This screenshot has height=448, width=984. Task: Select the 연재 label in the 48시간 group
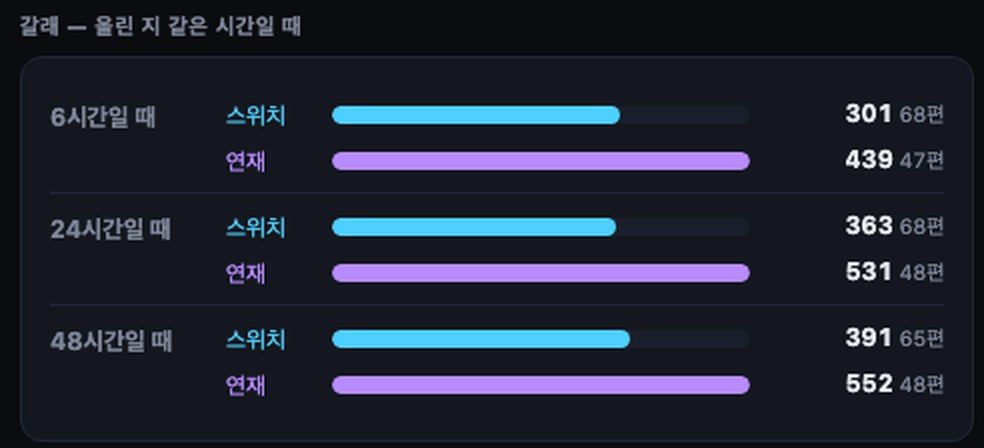245,385
